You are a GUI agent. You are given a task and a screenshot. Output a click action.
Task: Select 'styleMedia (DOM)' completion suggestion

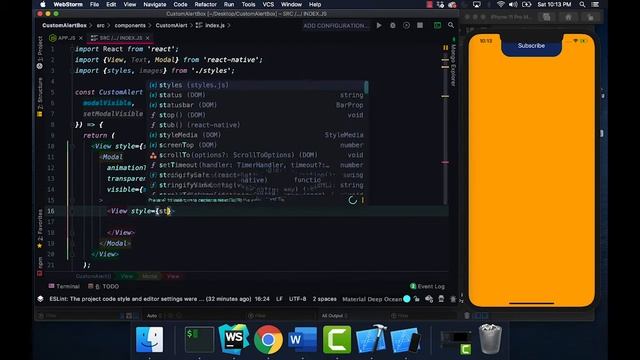point(256,135)
